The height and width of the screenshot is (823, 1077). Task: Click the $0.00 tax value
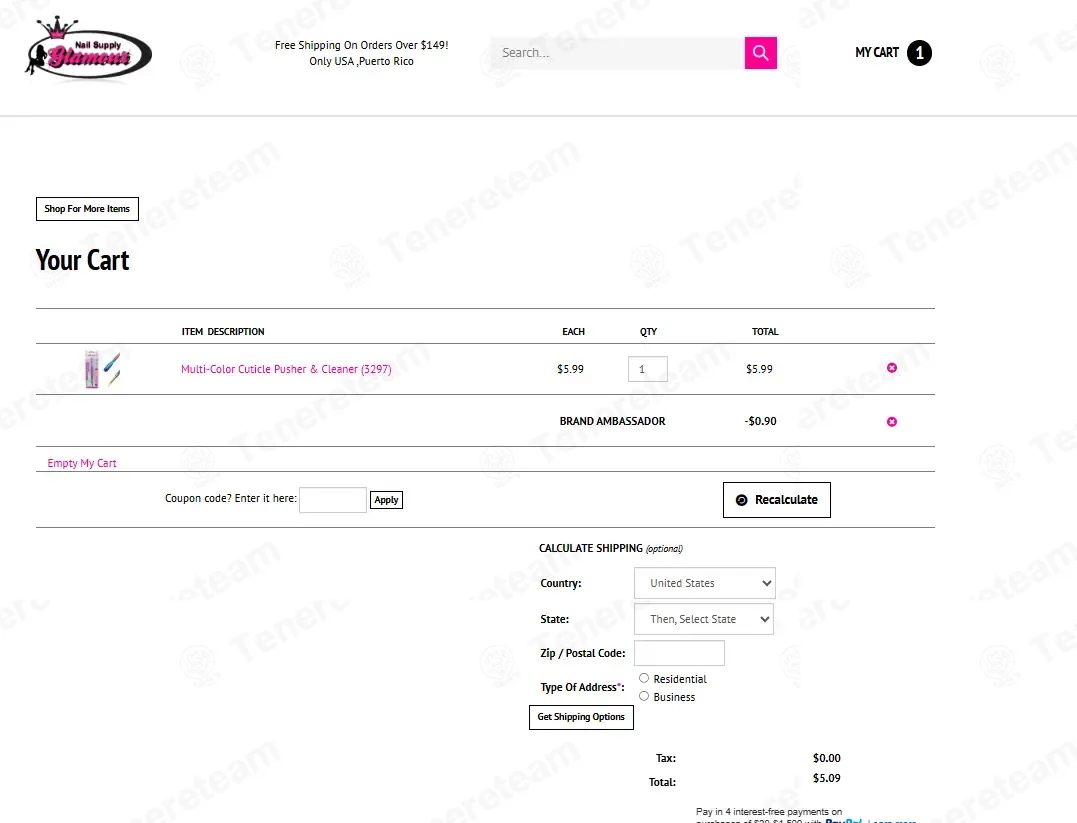[826, 758]
